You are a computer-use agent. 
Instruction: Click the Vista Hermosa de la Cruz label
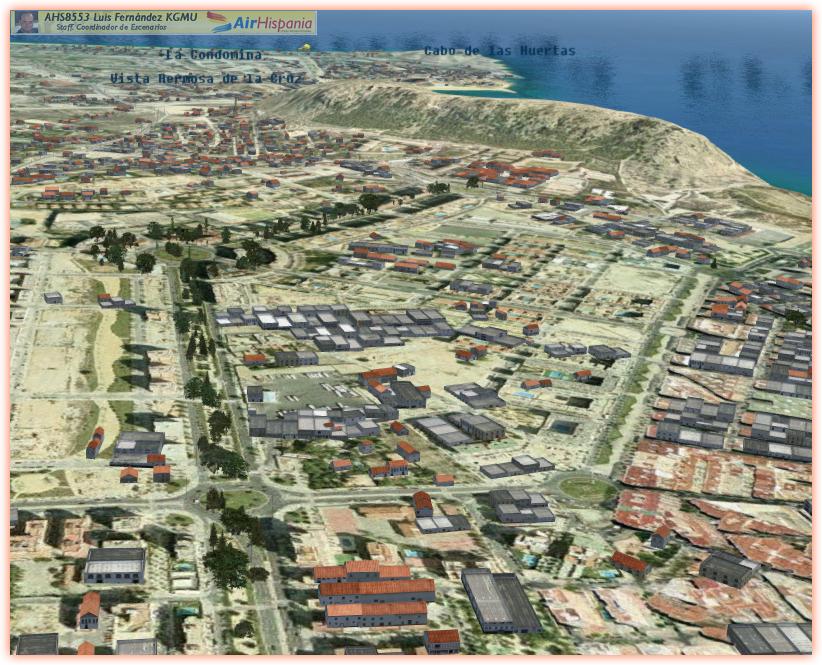205,77
